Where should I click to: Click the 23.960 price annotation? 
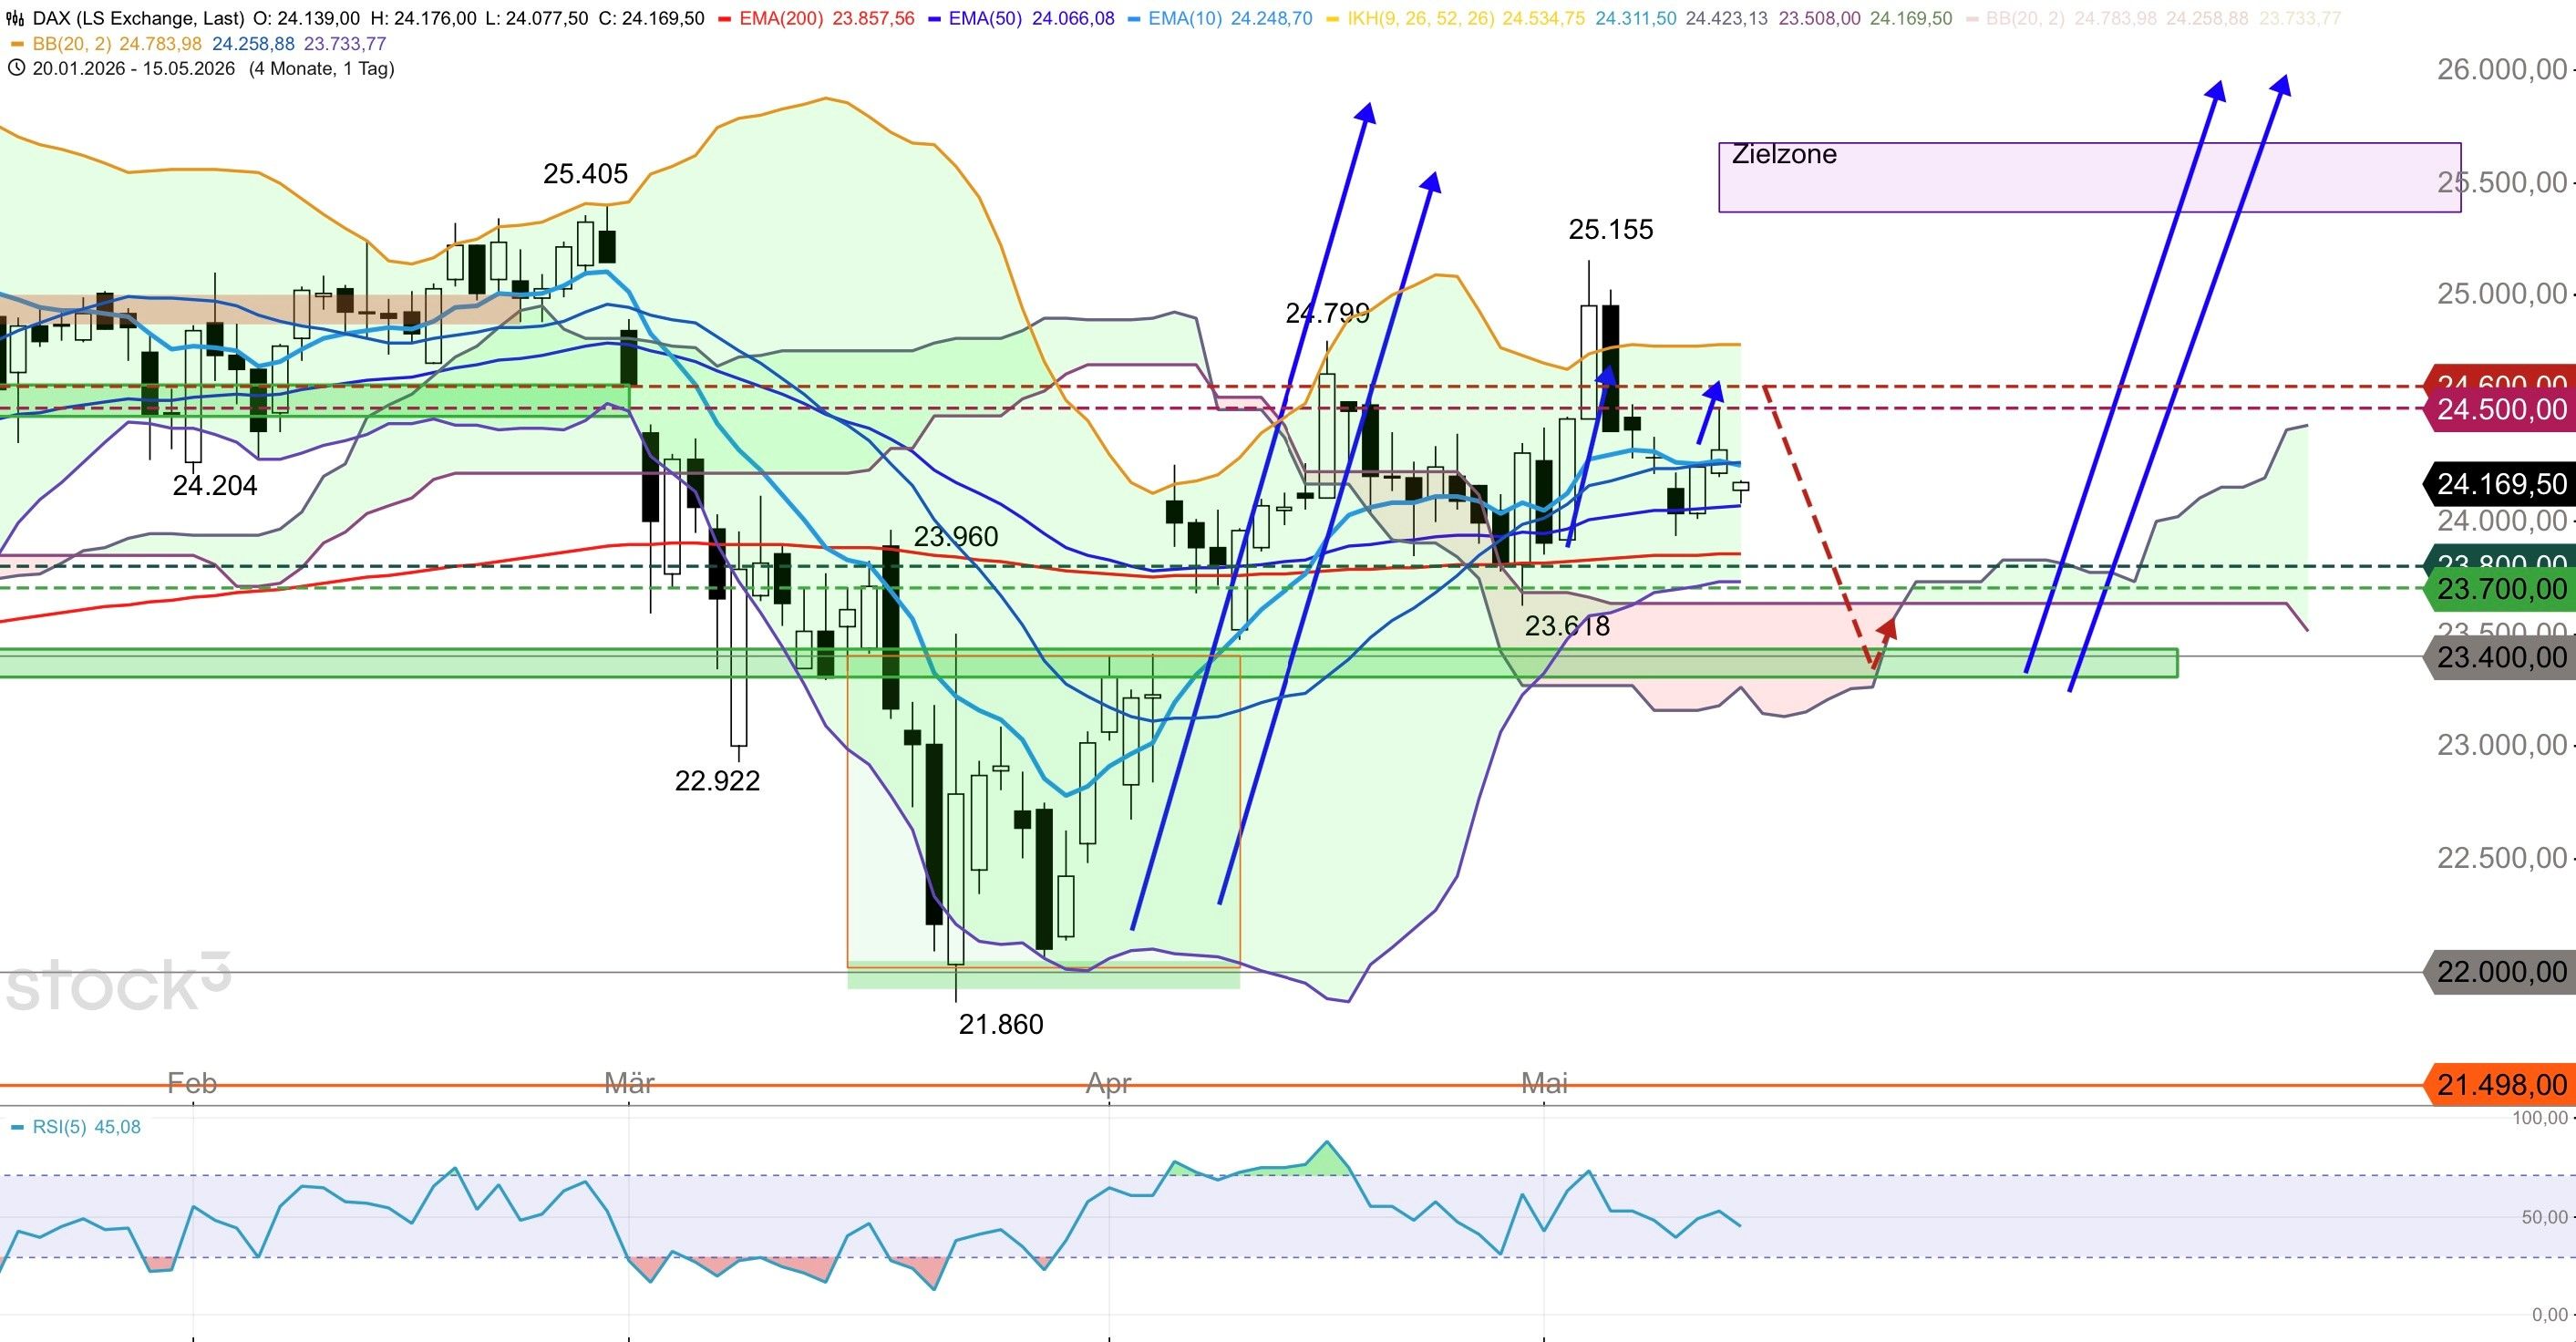click(x=956, y=537)
